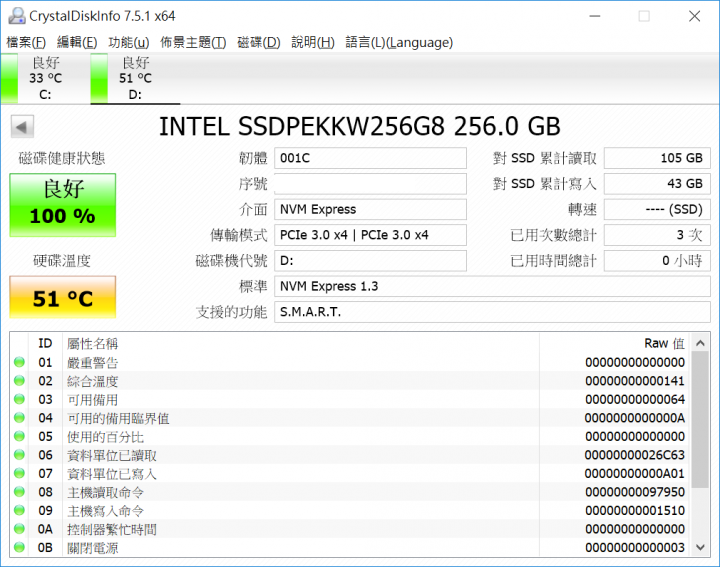
Task: Click the 轉速 value ---- (SSD)
Action: (657, 209)
